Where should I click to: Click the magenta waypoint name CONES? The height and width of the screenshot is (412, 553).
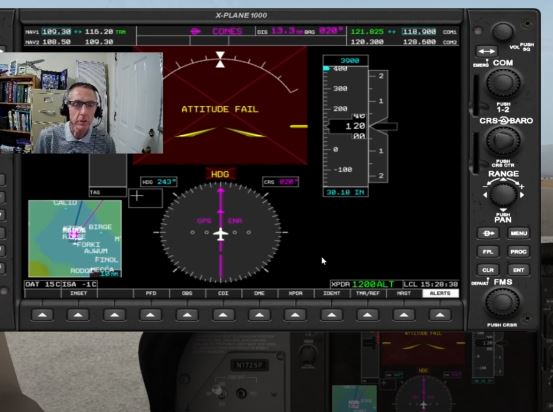click(x=227, y=31)
